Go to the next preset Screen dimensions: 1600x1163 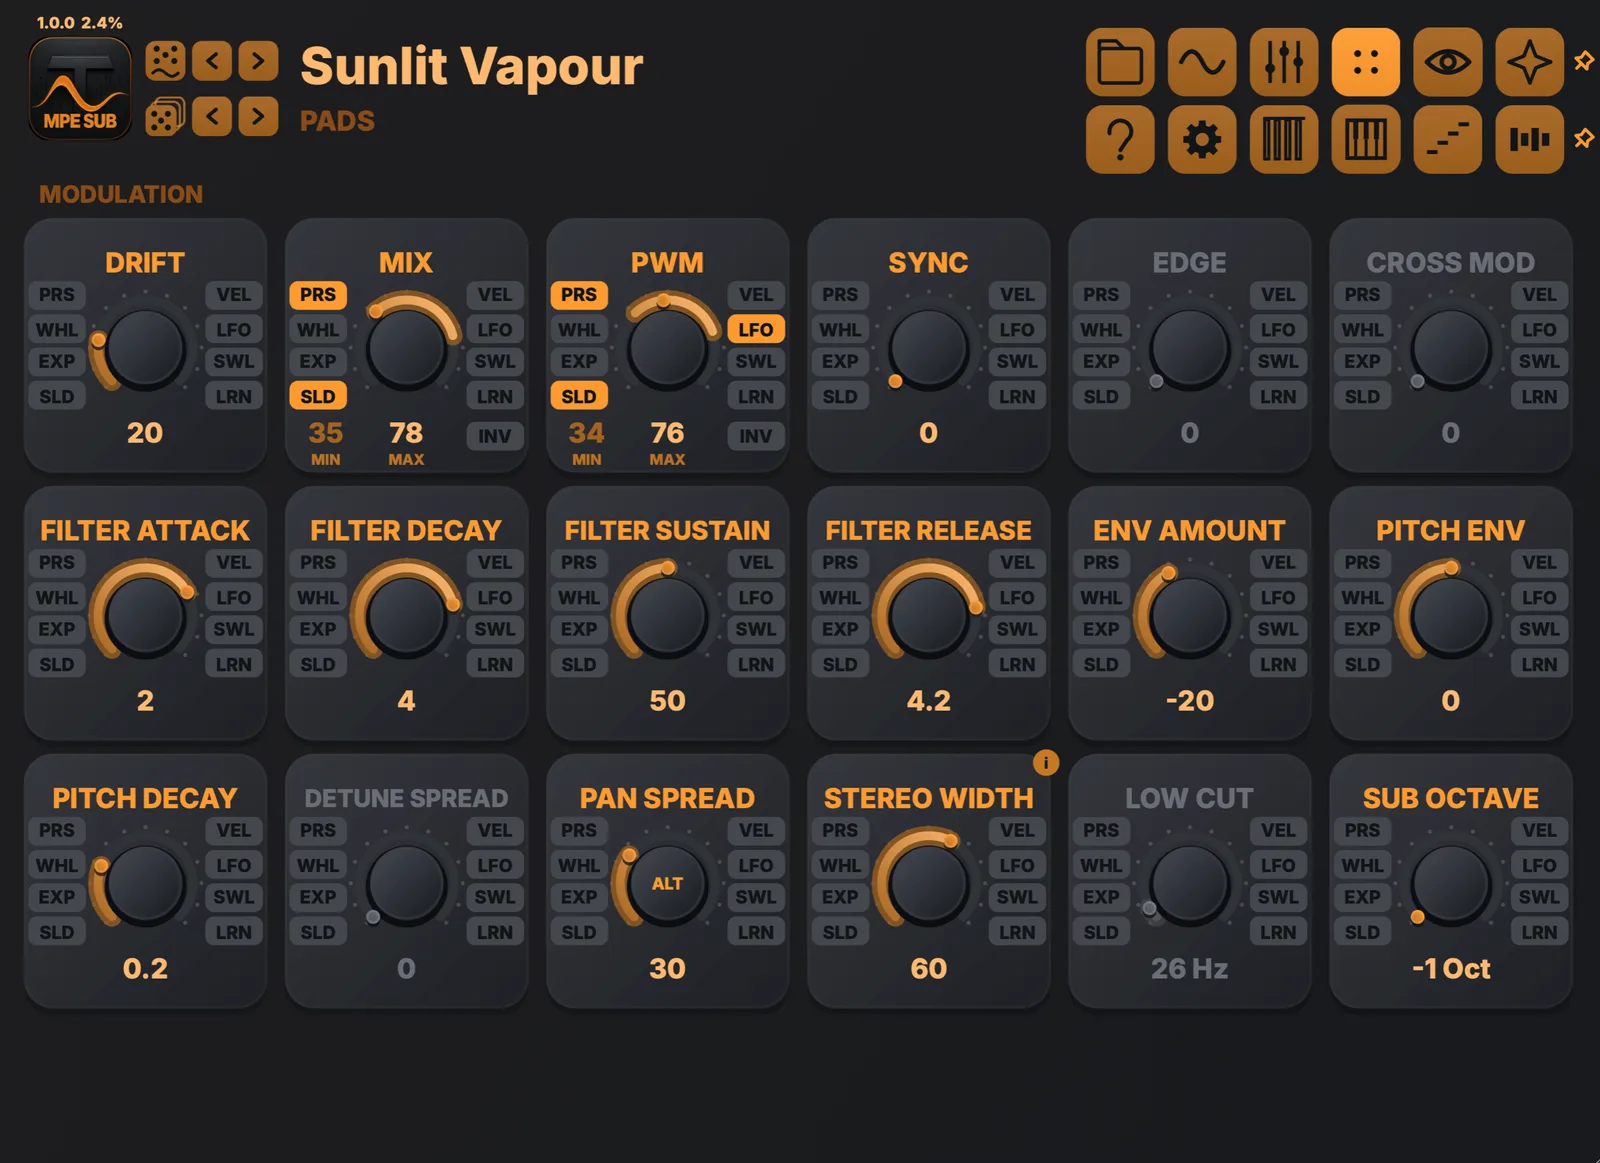(259, 61)
